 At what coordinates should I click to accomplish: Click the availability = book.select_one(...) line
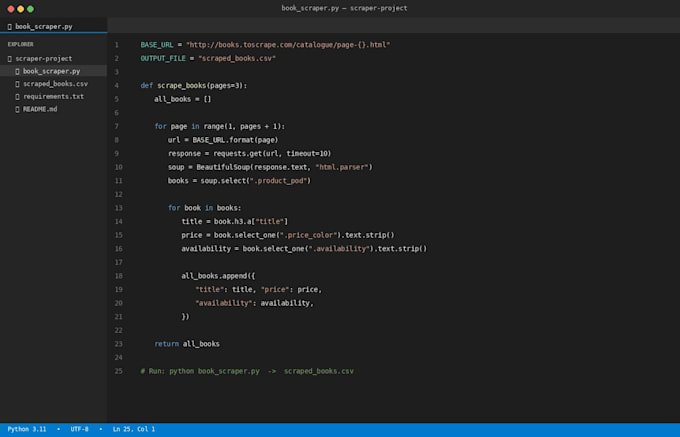tap(304, 248)
